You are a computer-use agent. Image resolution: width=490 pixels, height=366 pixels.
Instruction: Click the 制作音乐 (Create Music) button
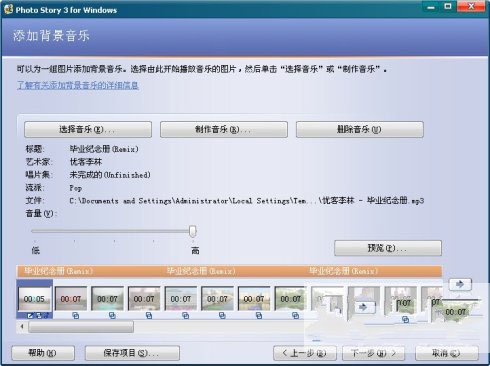click(x=224, y=129)
